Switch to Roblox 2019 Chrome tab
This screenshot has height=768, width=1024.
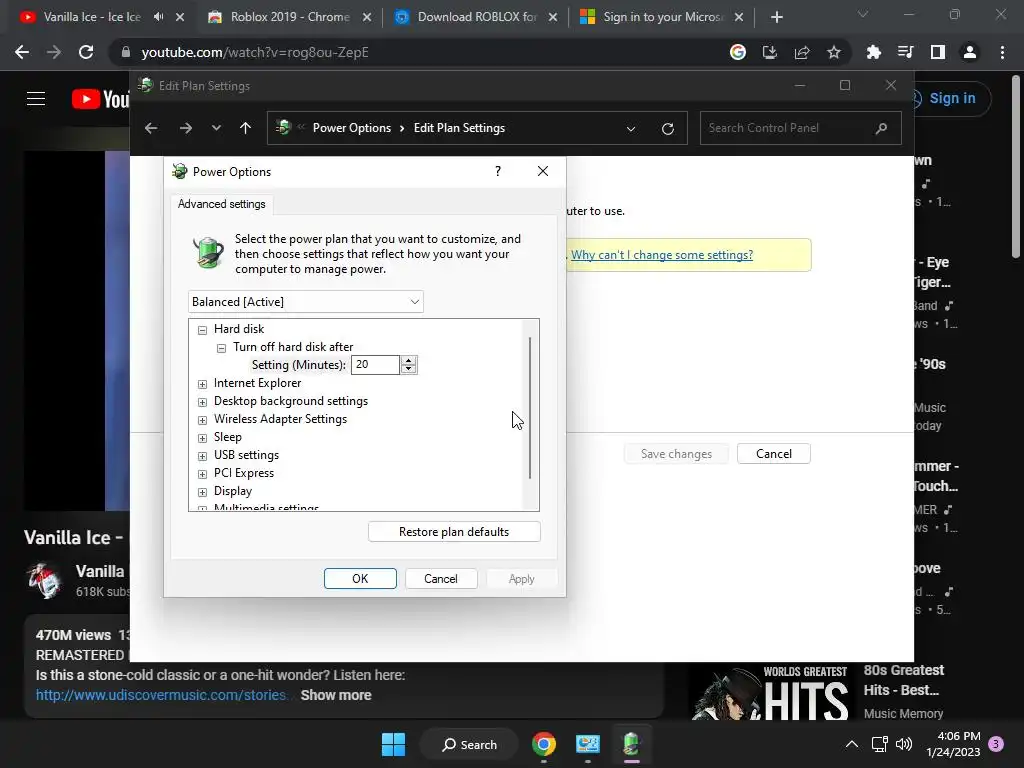(289, 17)
